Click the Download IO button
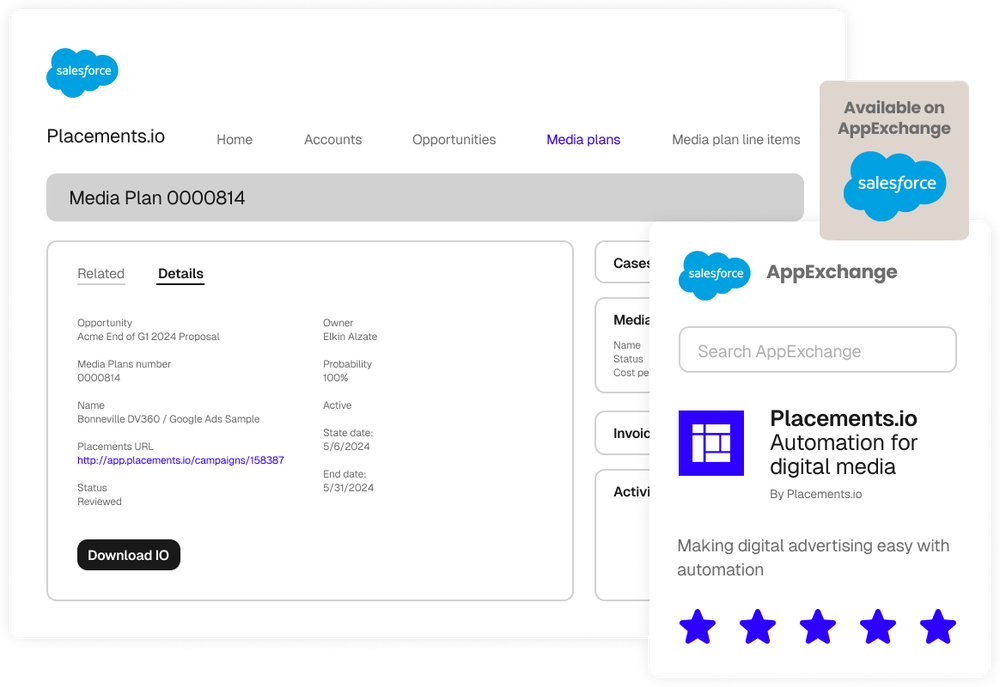The height and width of the screenshot is (687, 1000). point(128,555)
